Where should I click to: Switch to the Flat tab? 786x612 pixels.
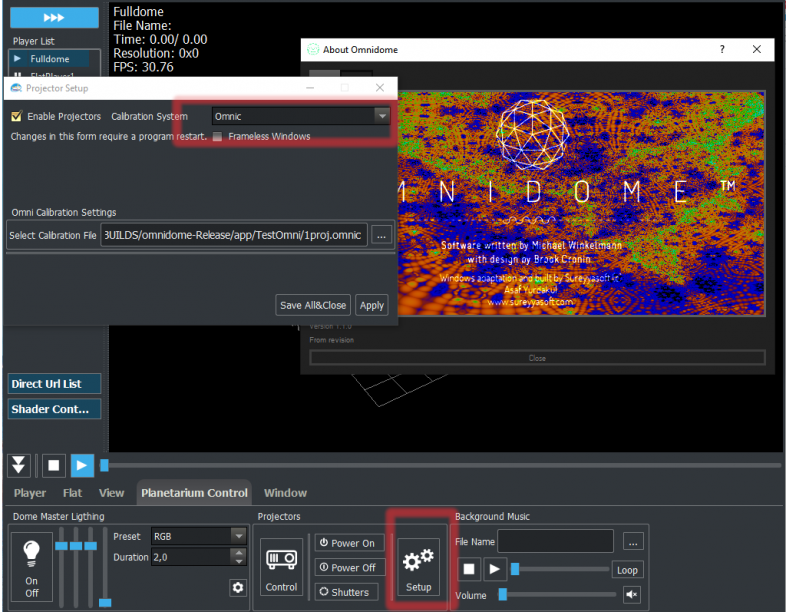pyautogui.click(x=72, y=493)
